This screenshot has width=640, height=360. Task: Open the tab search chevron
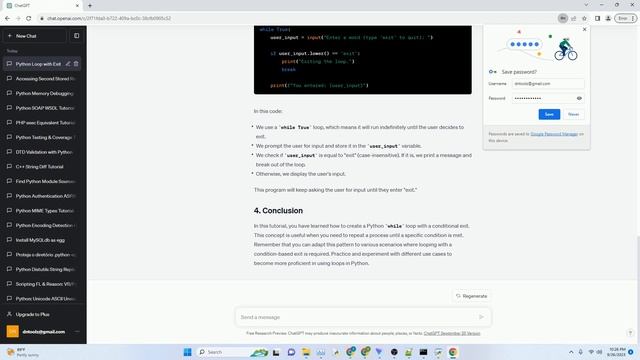[586, 5]
